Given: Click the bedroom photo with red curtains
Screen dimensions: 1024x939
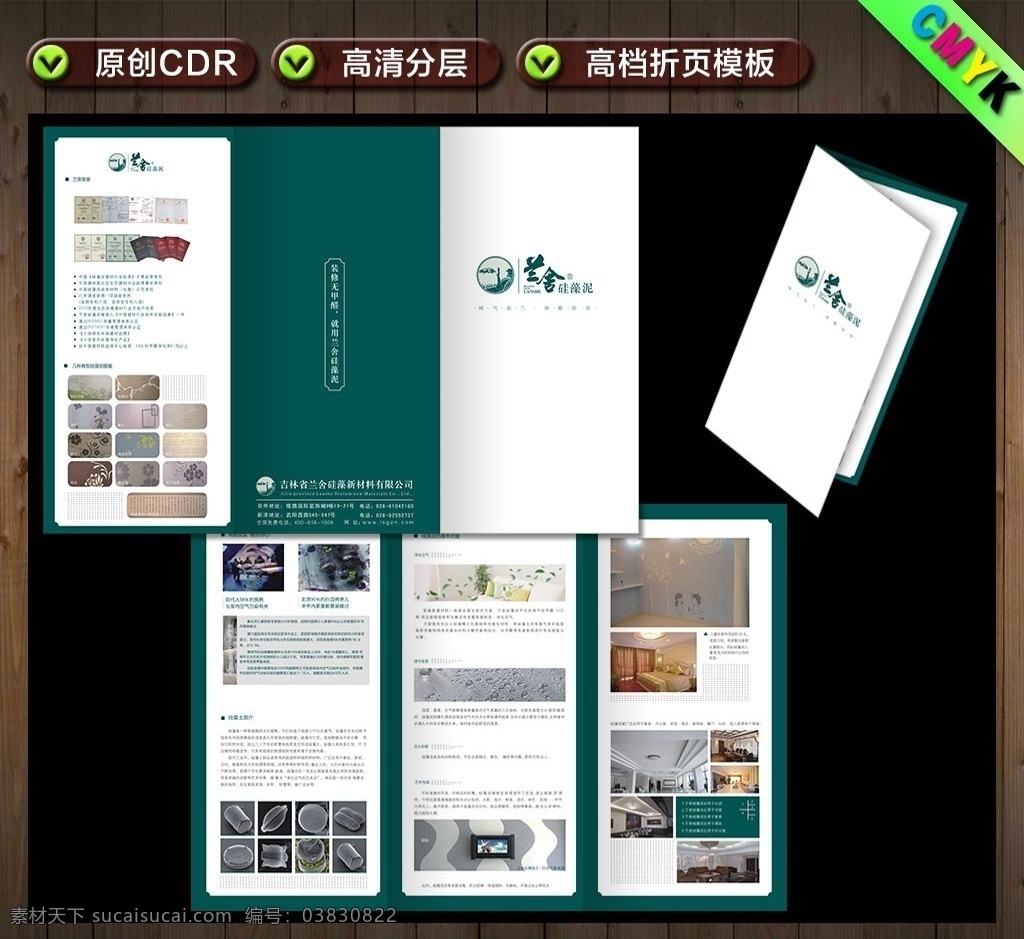Looking at the screenshot, I should pos(653,662).
